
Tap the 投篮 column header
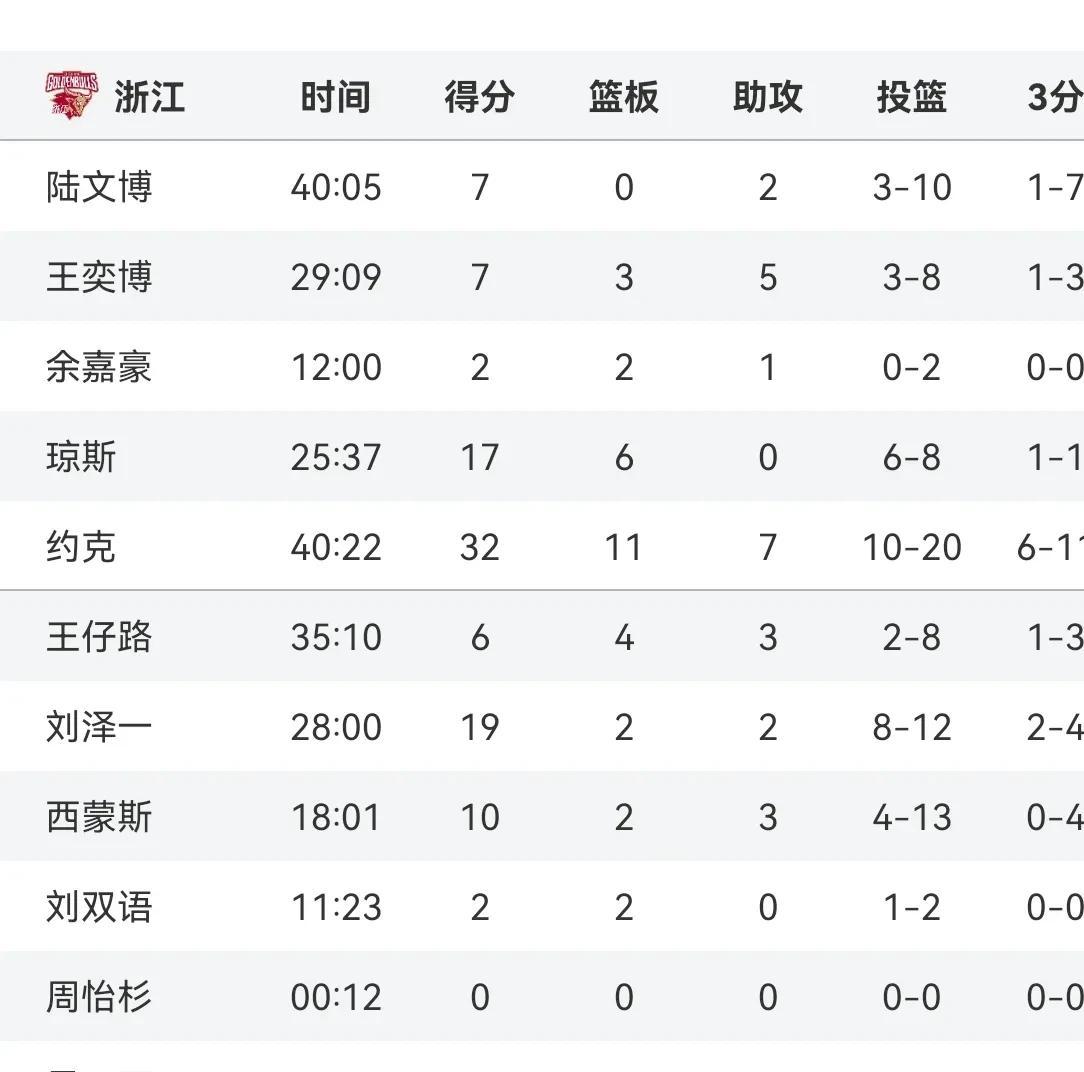911,98
